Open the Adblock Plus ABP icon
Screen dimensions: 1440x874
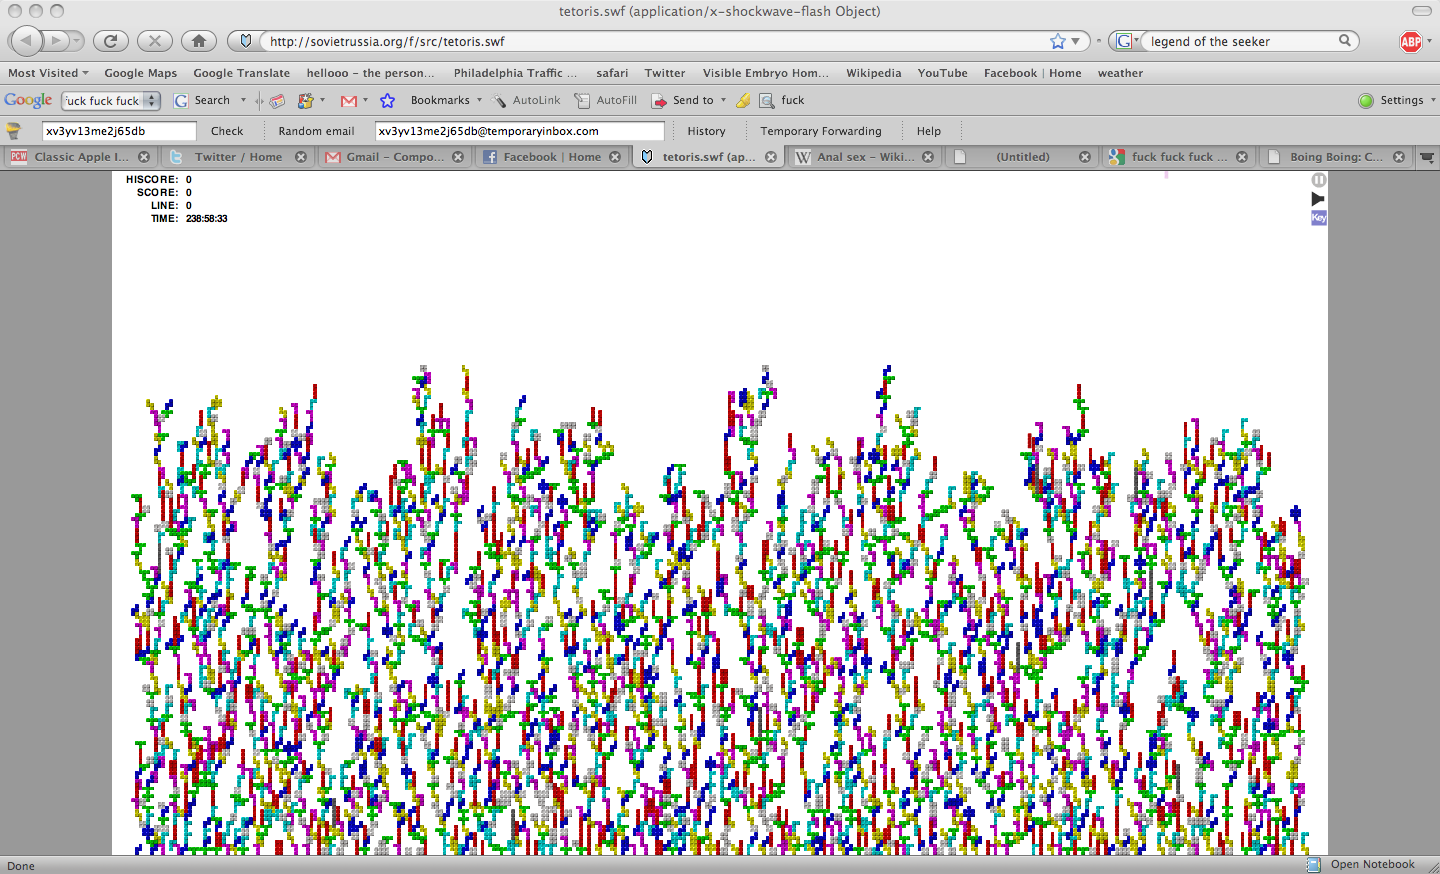[x=1411, y=41]
